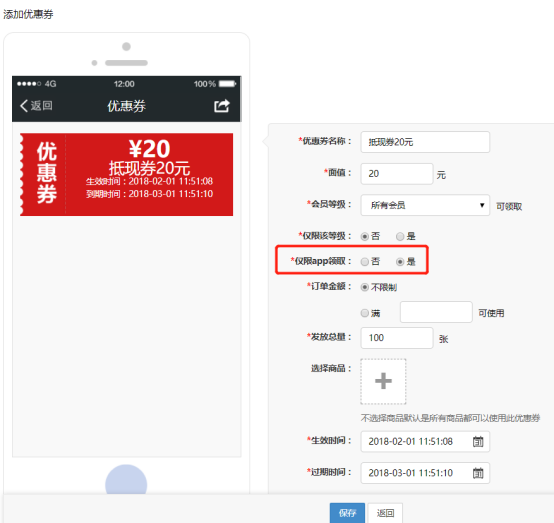Click the red ¥20 coupon preview card
The width and height of the screenshot is (554, 523).
pos(126,174)
